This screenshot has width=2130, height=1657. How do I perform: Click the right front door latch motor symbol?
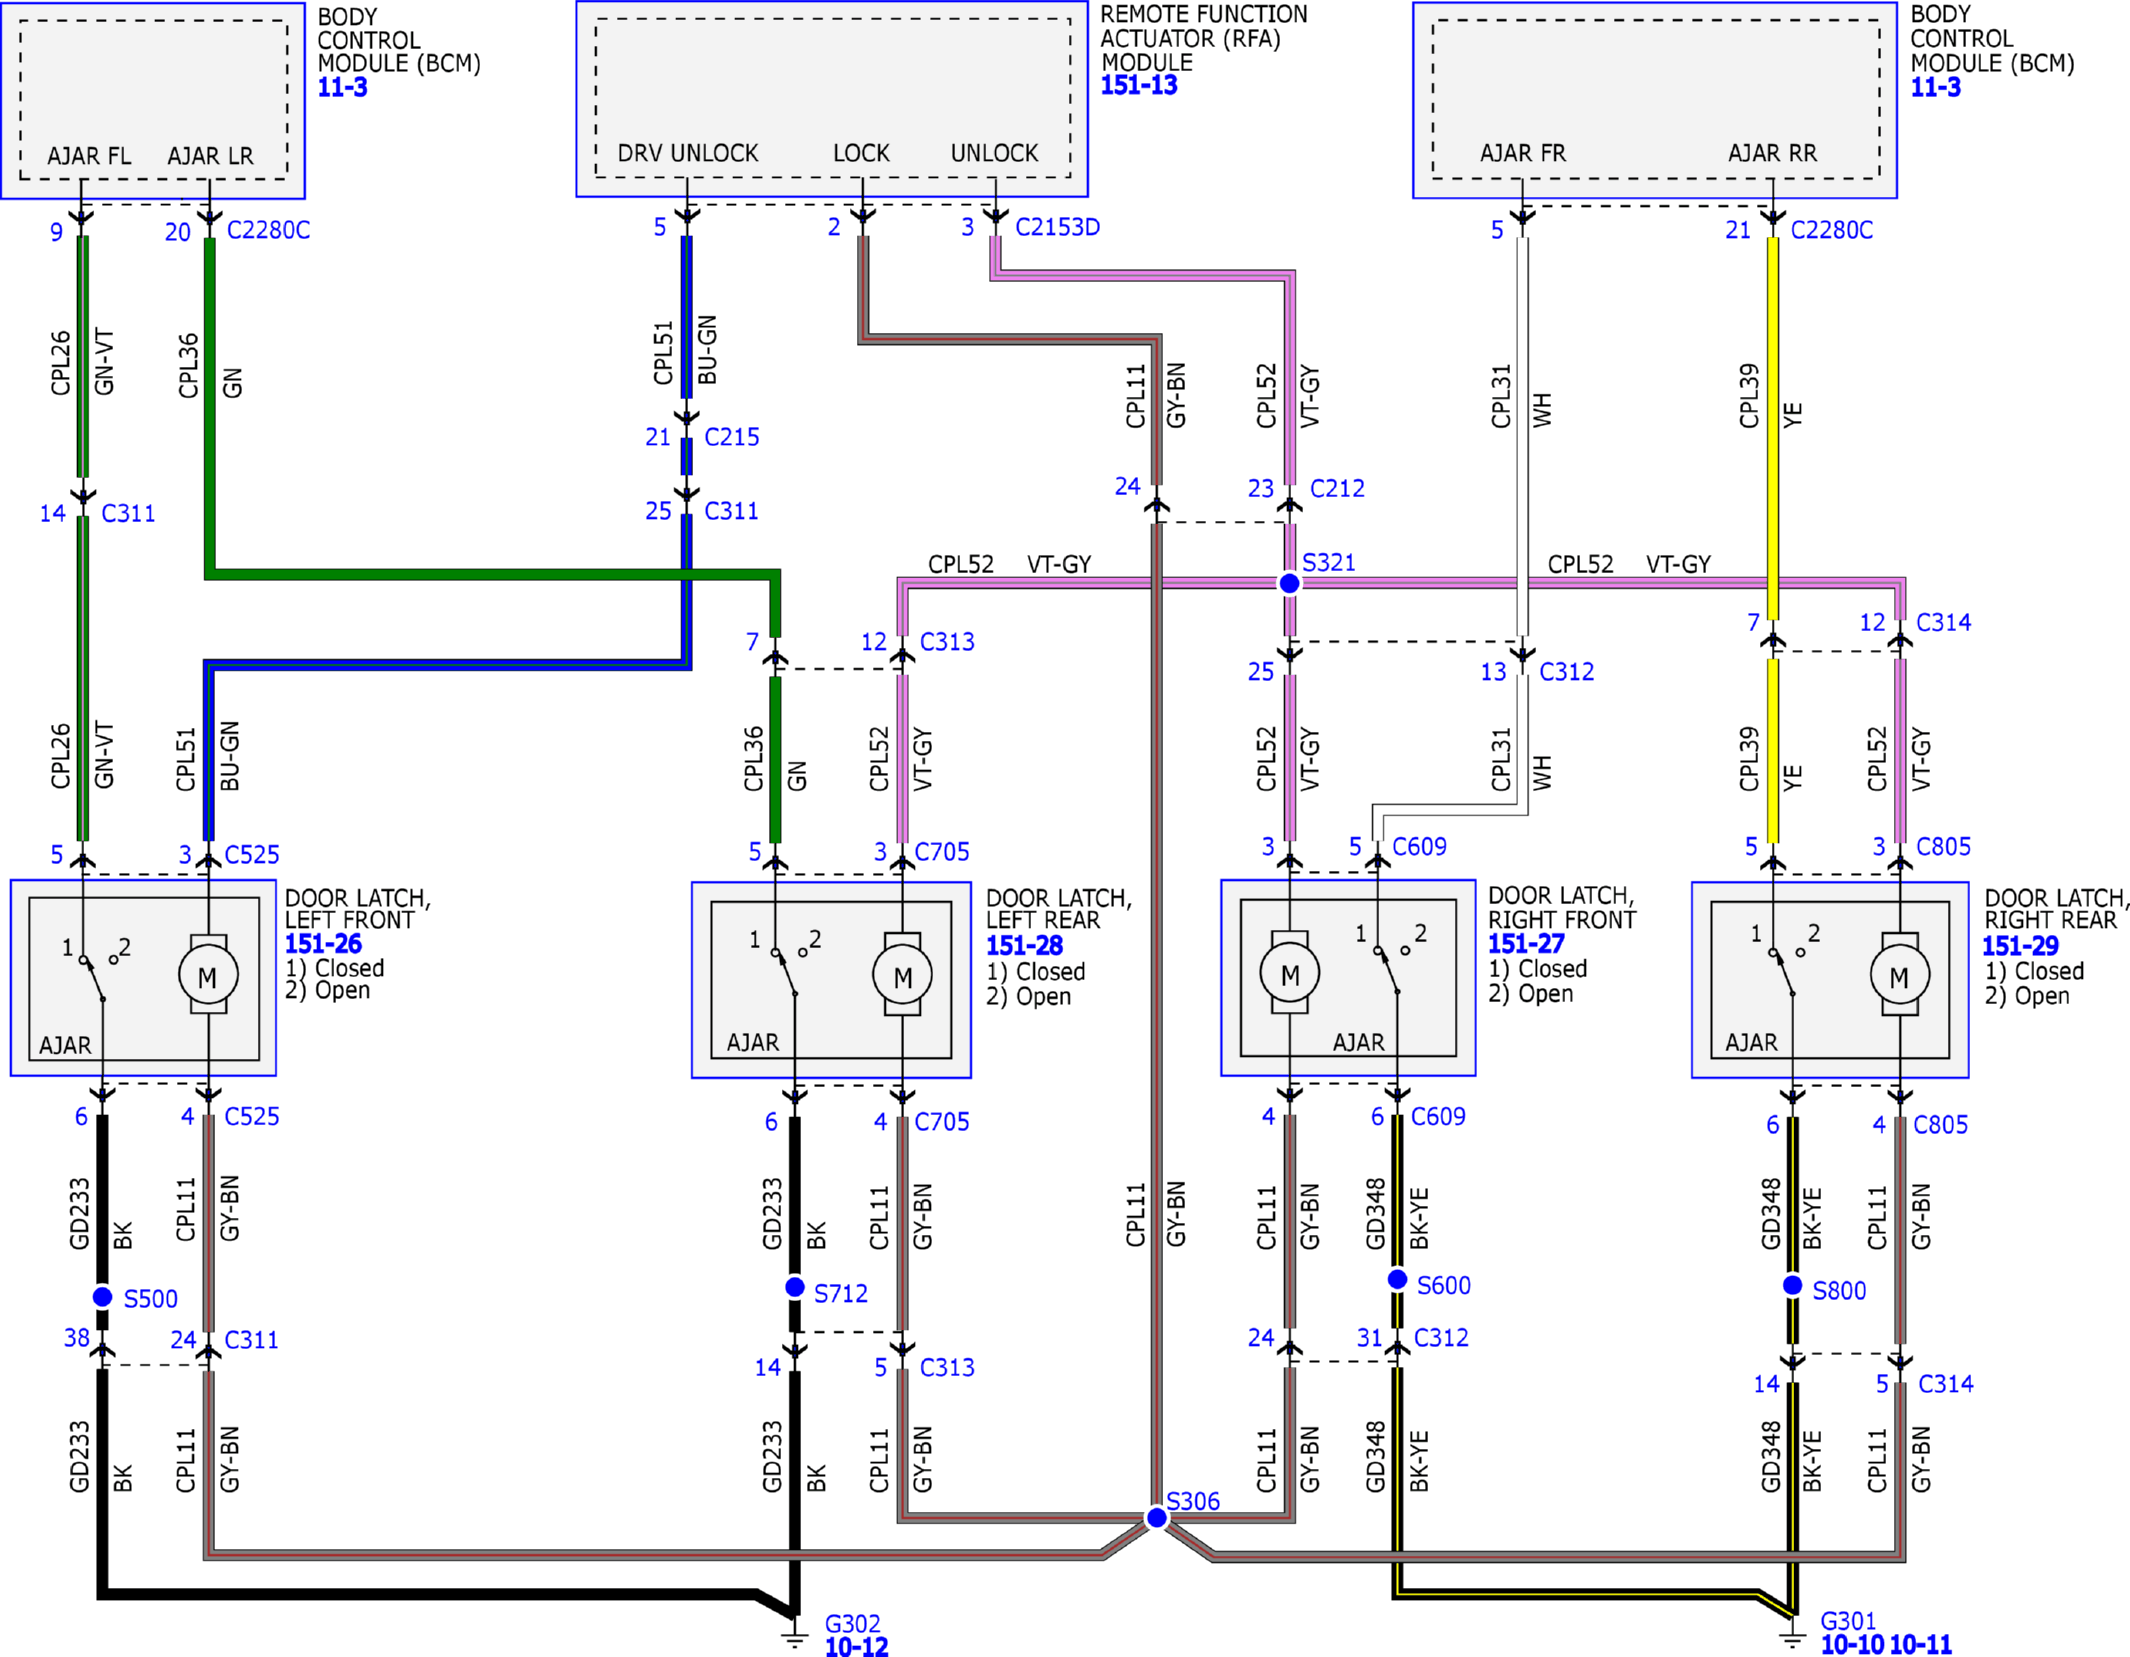tap(1290, 973)
